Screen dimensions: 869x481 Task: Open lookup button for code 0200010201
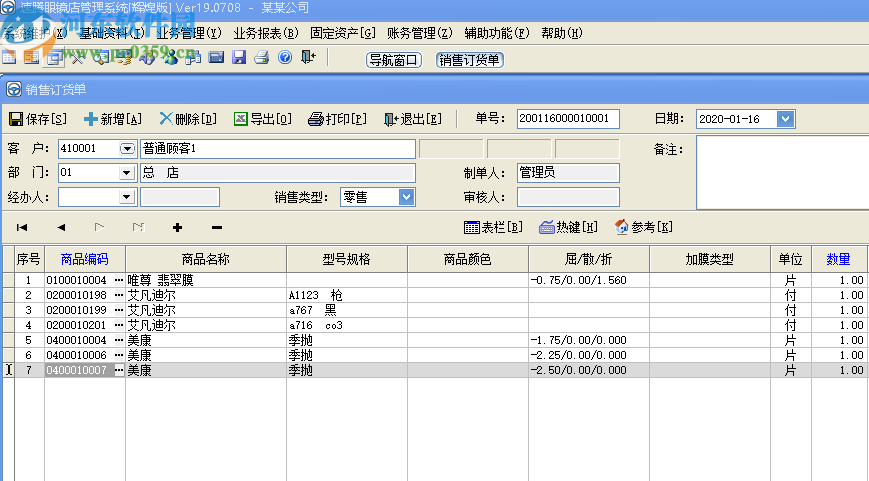119,325
